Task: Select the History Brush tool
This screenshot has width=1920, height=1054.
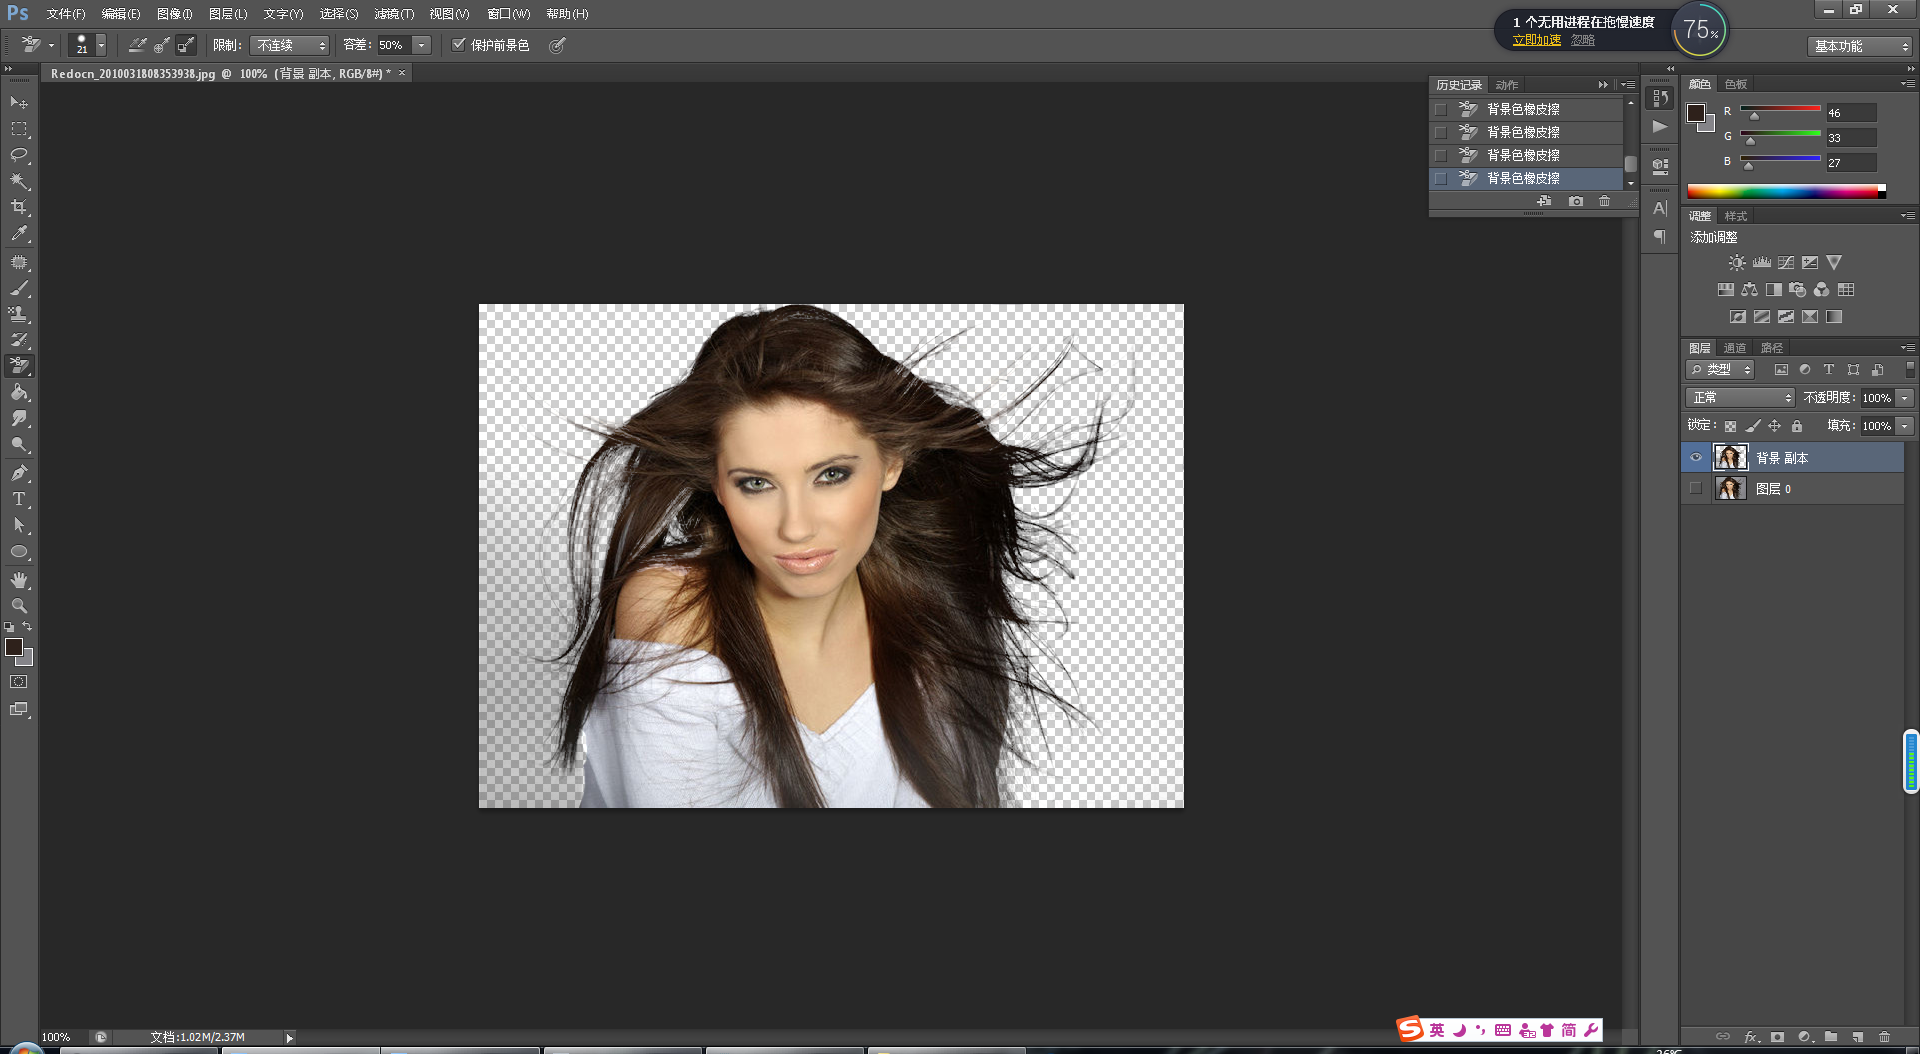Action: [19, 340]
